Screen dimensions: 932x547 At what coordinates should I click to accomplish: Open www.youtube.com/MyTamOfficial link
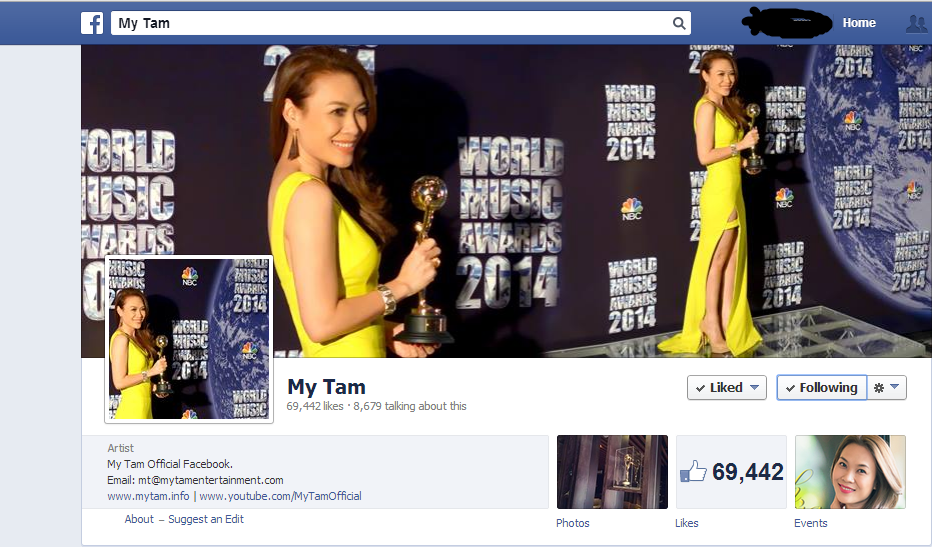pos(281,496)
